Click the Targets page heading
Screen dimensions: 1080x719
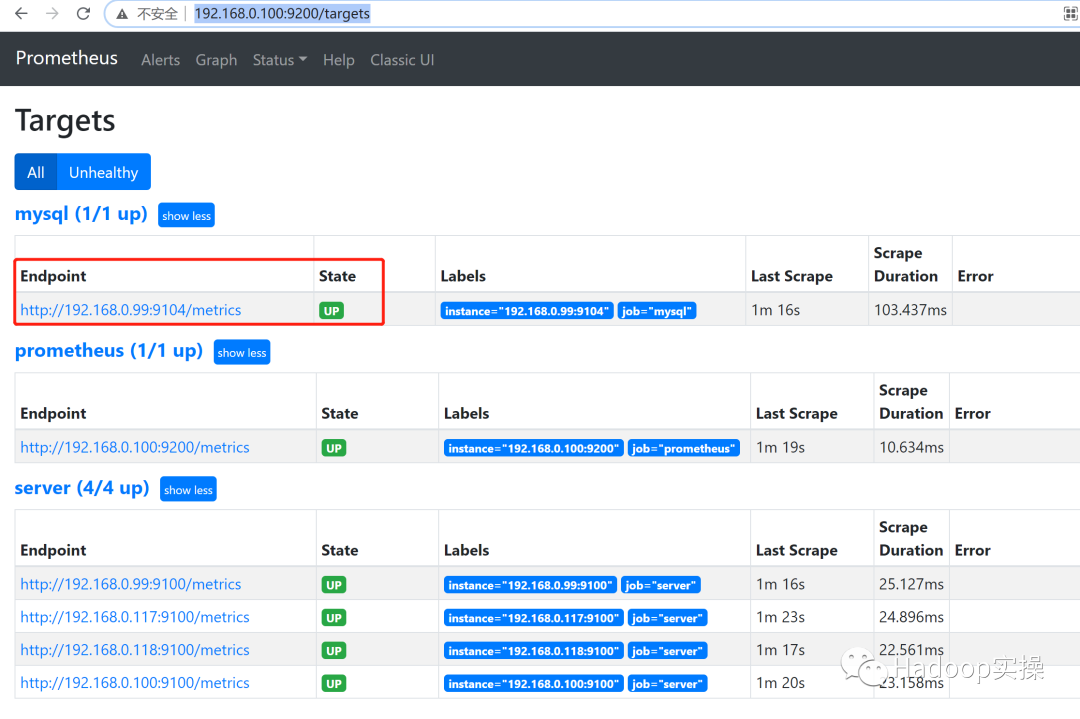[x=65, y=121]
